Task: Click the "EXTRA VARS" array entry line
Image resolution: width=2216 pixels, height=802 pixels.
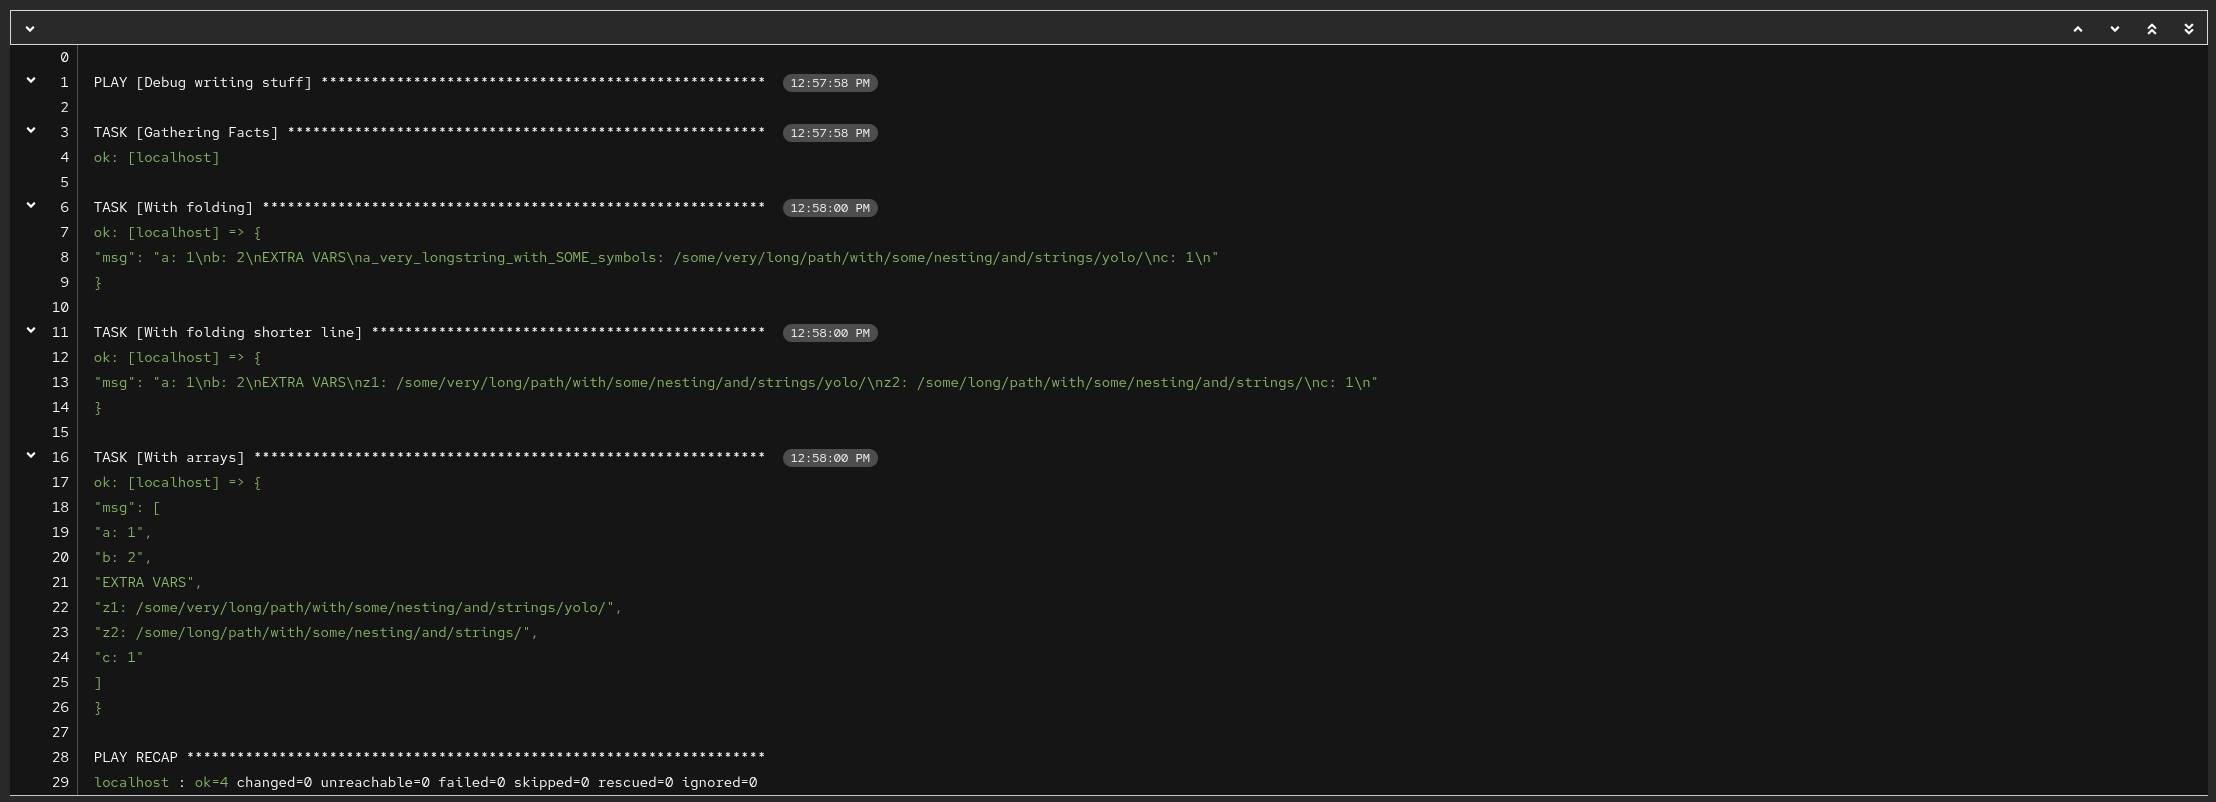Action: 148,582
